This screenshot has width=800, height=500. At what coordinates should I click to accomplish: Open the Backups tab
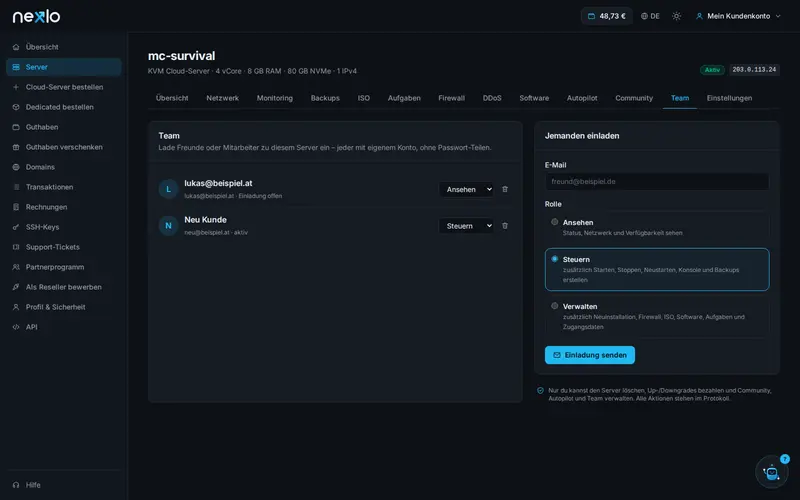pos(325,98)
